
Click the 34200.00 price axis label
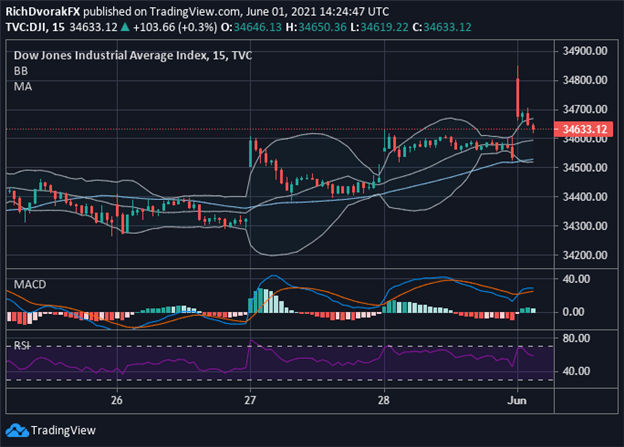[x=585, y=255]
